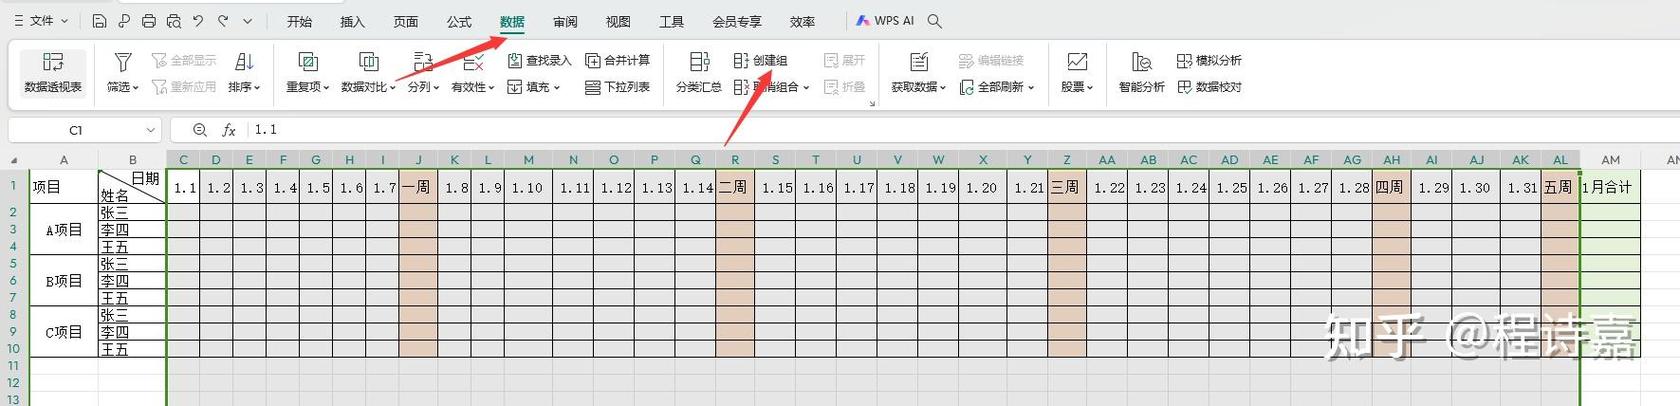1680x406 pixels.
Task: Switch to the 视图 View tab
Action: pyautogui.click(x=618, y=21)
